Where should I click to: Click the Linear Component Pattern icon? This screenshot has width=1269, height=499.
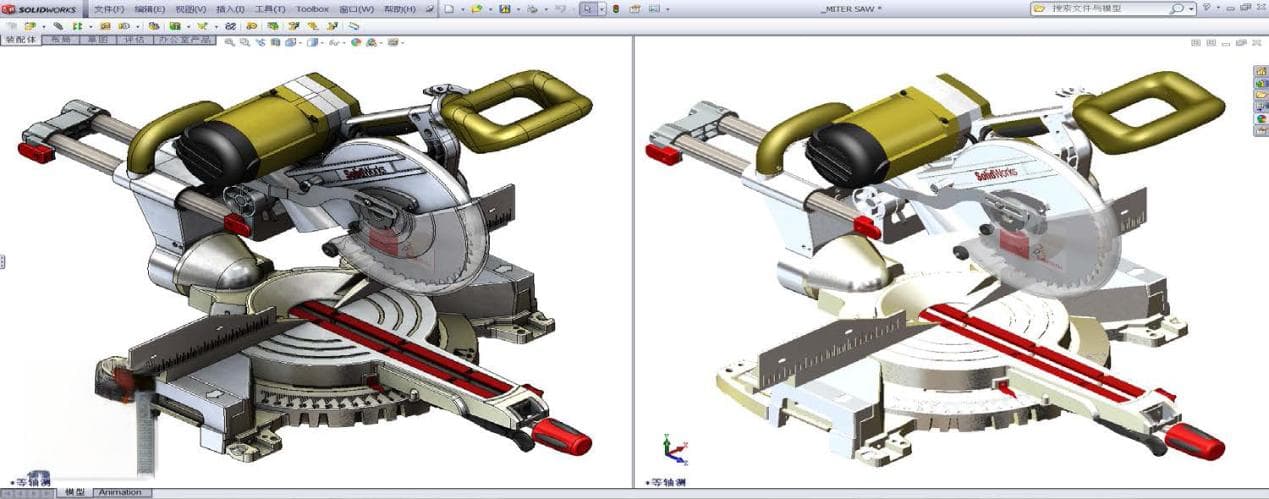[x=77, y=26]
